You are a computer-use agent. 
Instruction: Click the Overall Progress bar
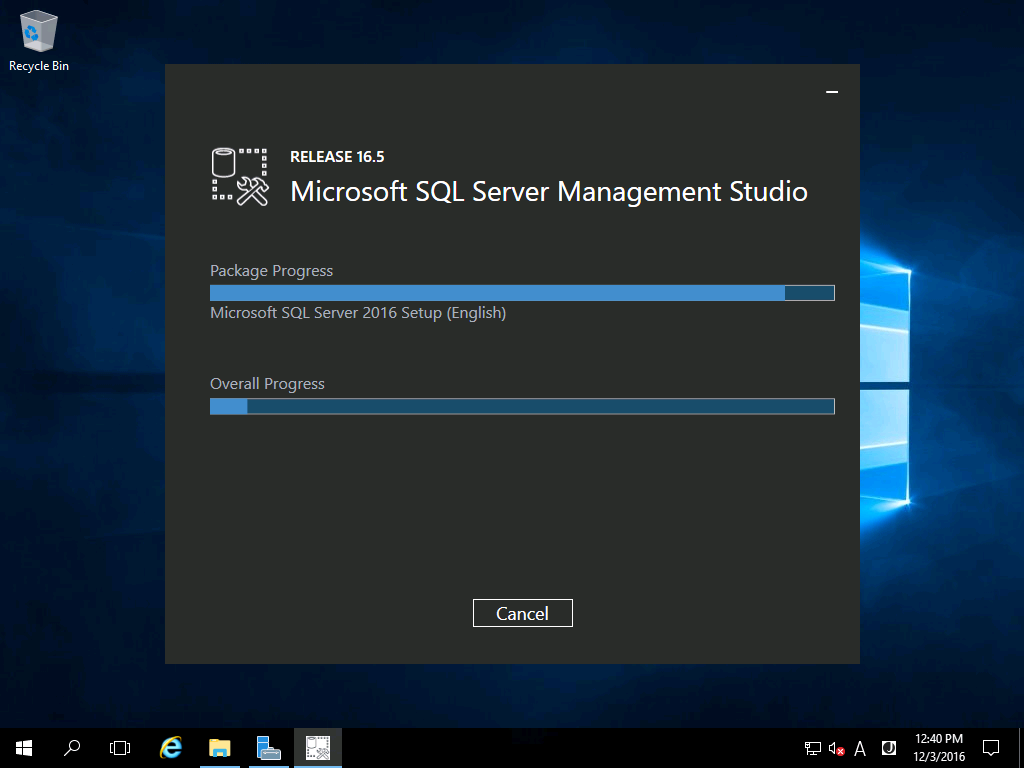[521, 406]
